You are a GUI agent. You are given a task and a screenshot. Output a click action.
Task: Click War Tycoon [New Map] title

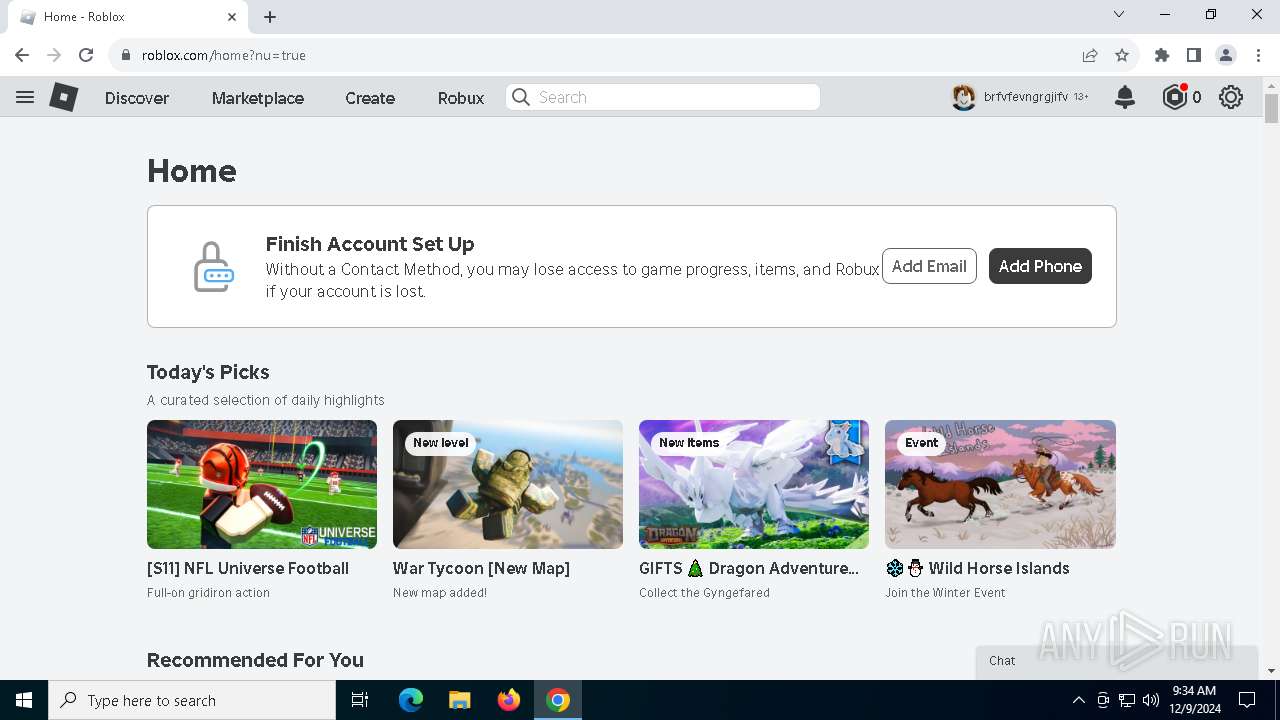click(481, 568)
